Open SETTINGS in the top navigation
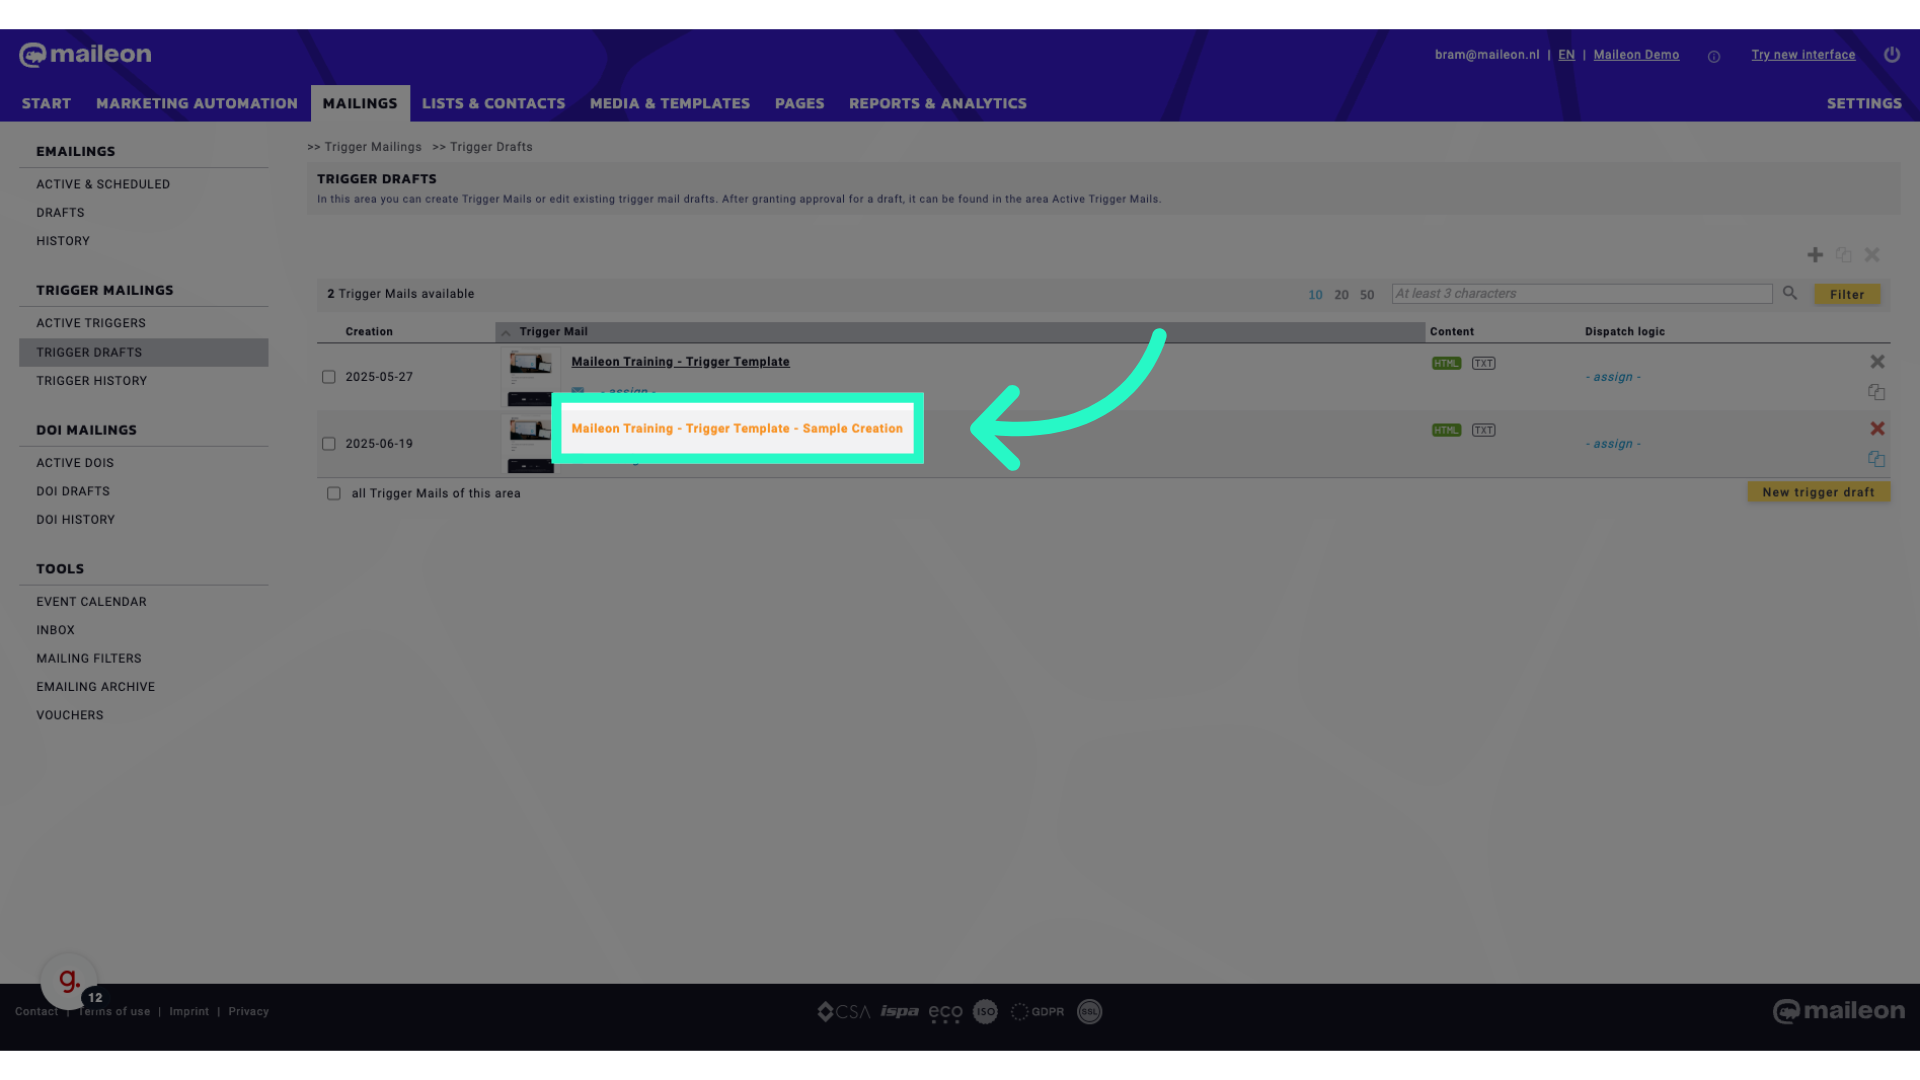The height and width of the screenshot is (1080, 1920). pos(1863,103)
